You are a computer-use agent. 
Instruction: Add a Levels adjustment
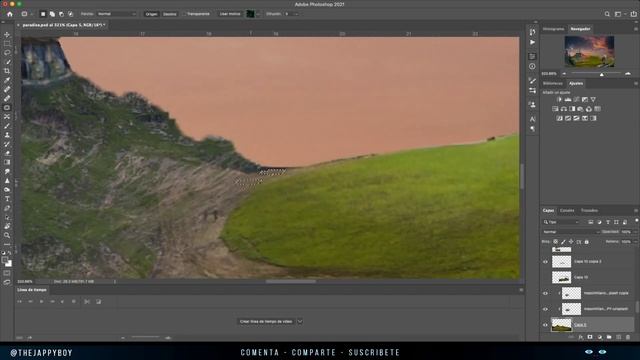(x=568, y=100)
